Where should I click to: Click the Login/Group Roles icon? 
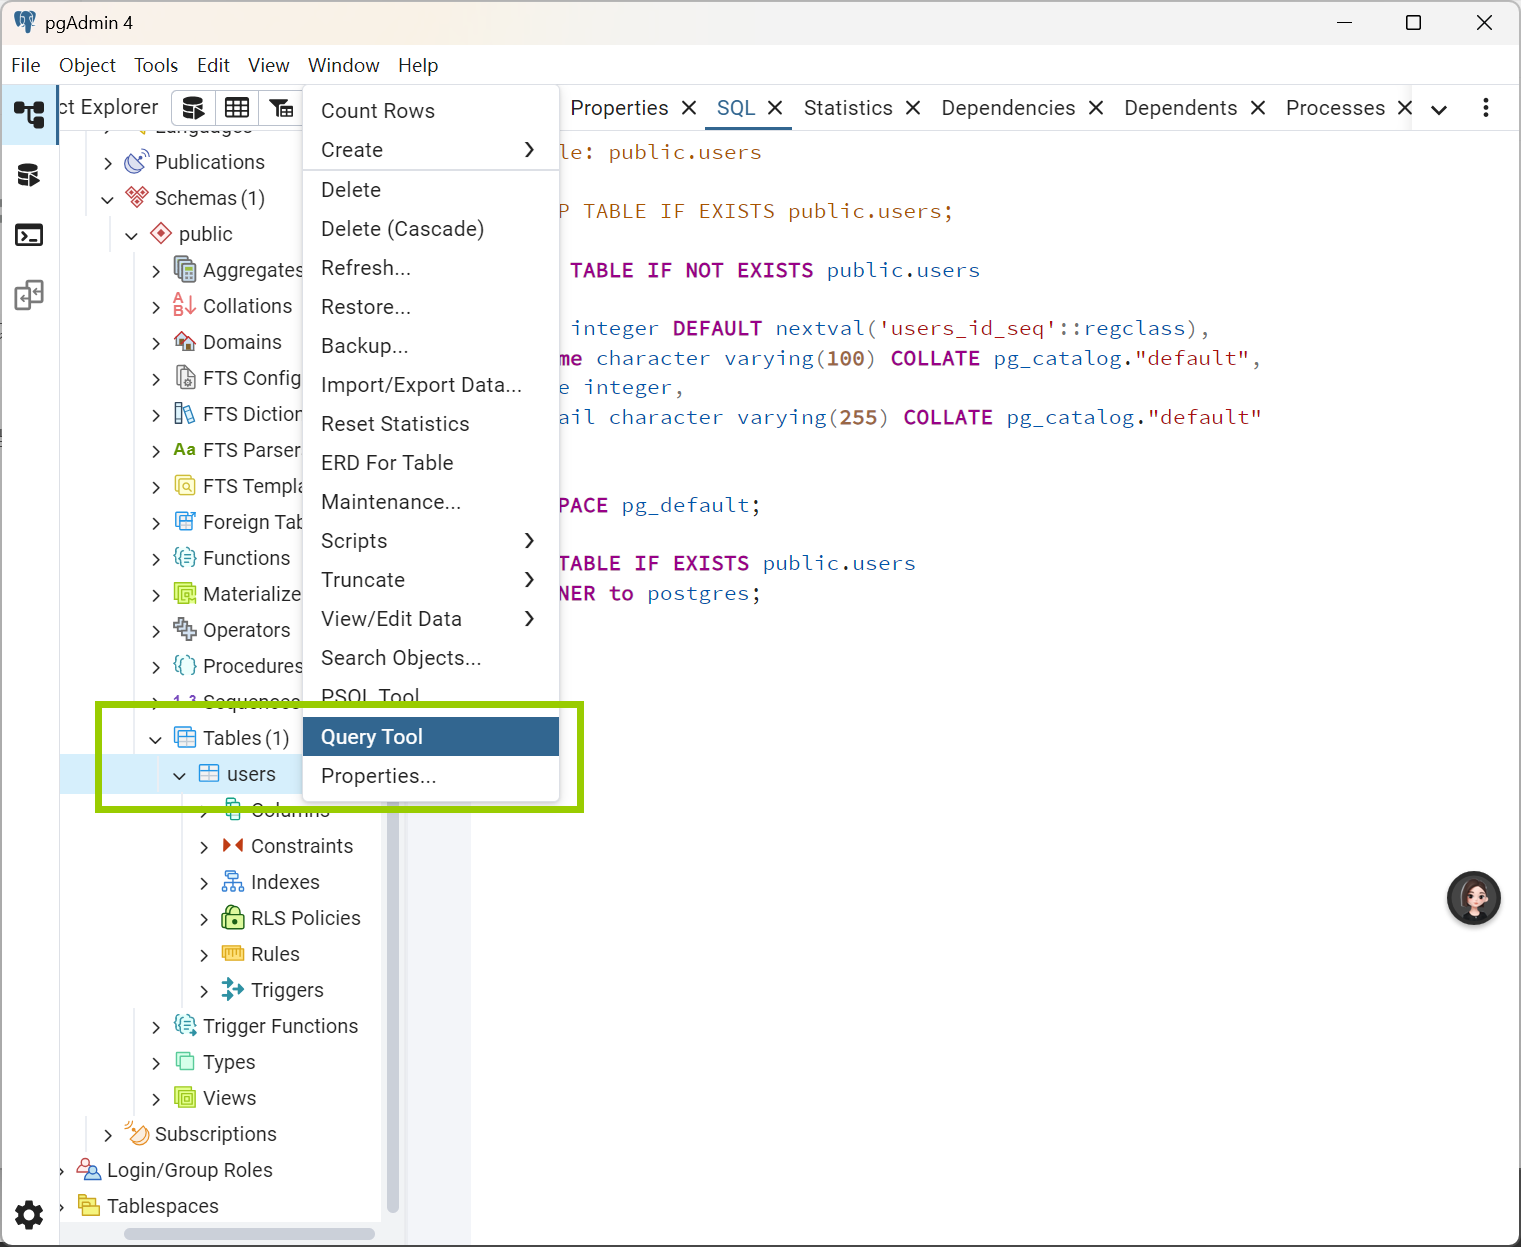tap(88, 1170)
